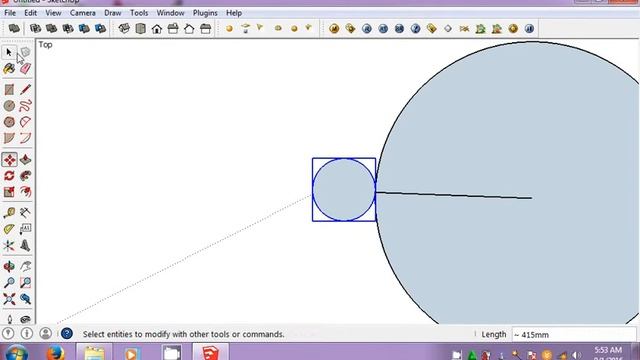Open the Tools menu
Image resolution: width=640 pixels, height=360 pixels.
(x=139, y=13)
